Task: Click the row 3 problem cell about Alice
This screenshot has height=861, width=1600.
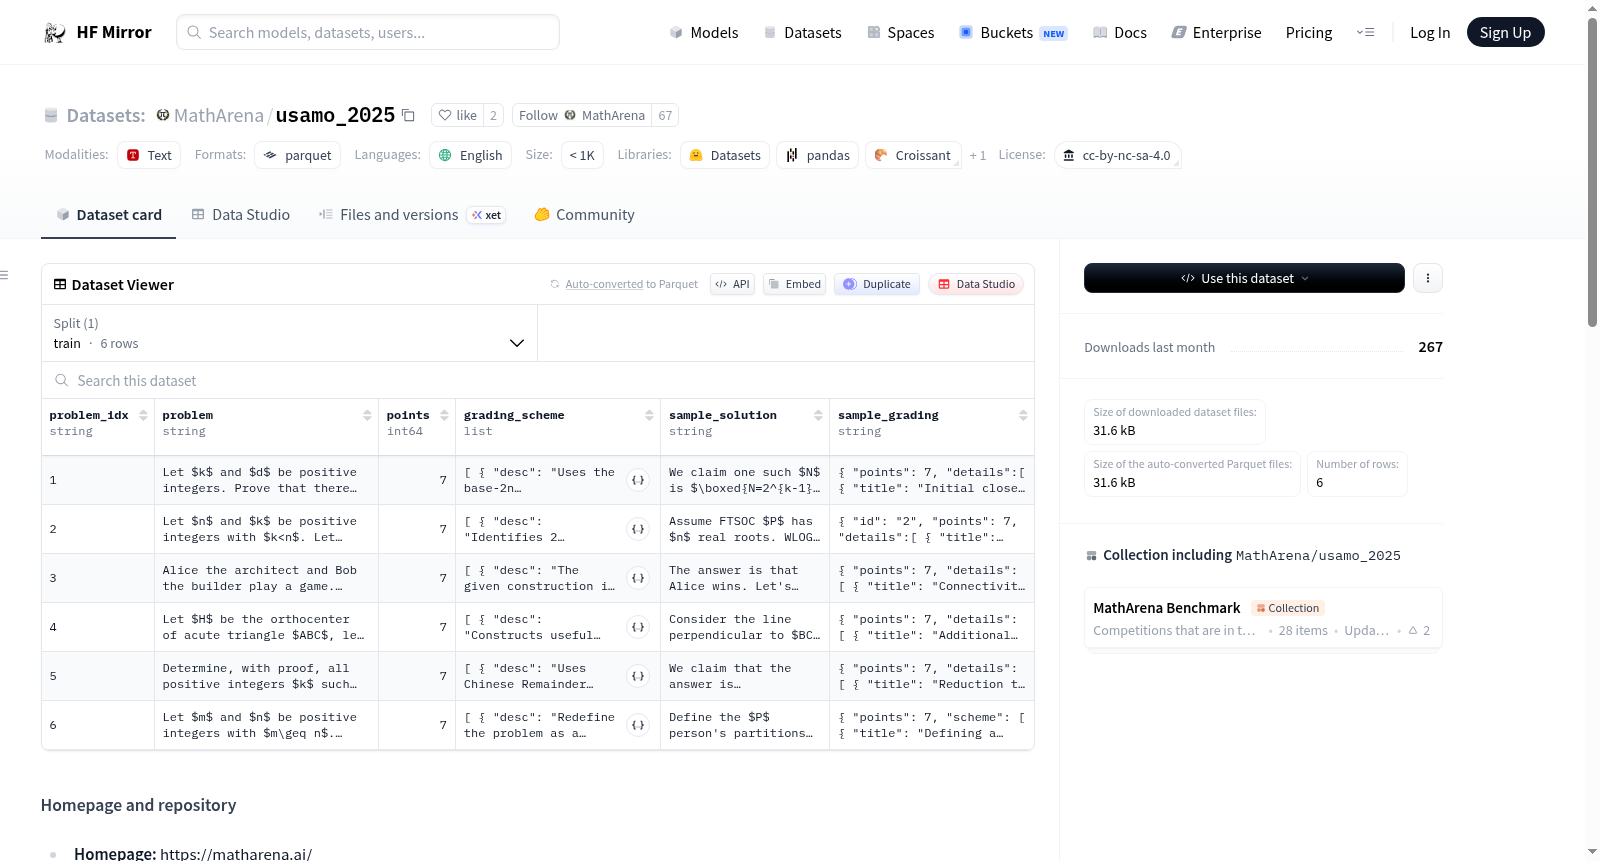Action: pos(266,578)
